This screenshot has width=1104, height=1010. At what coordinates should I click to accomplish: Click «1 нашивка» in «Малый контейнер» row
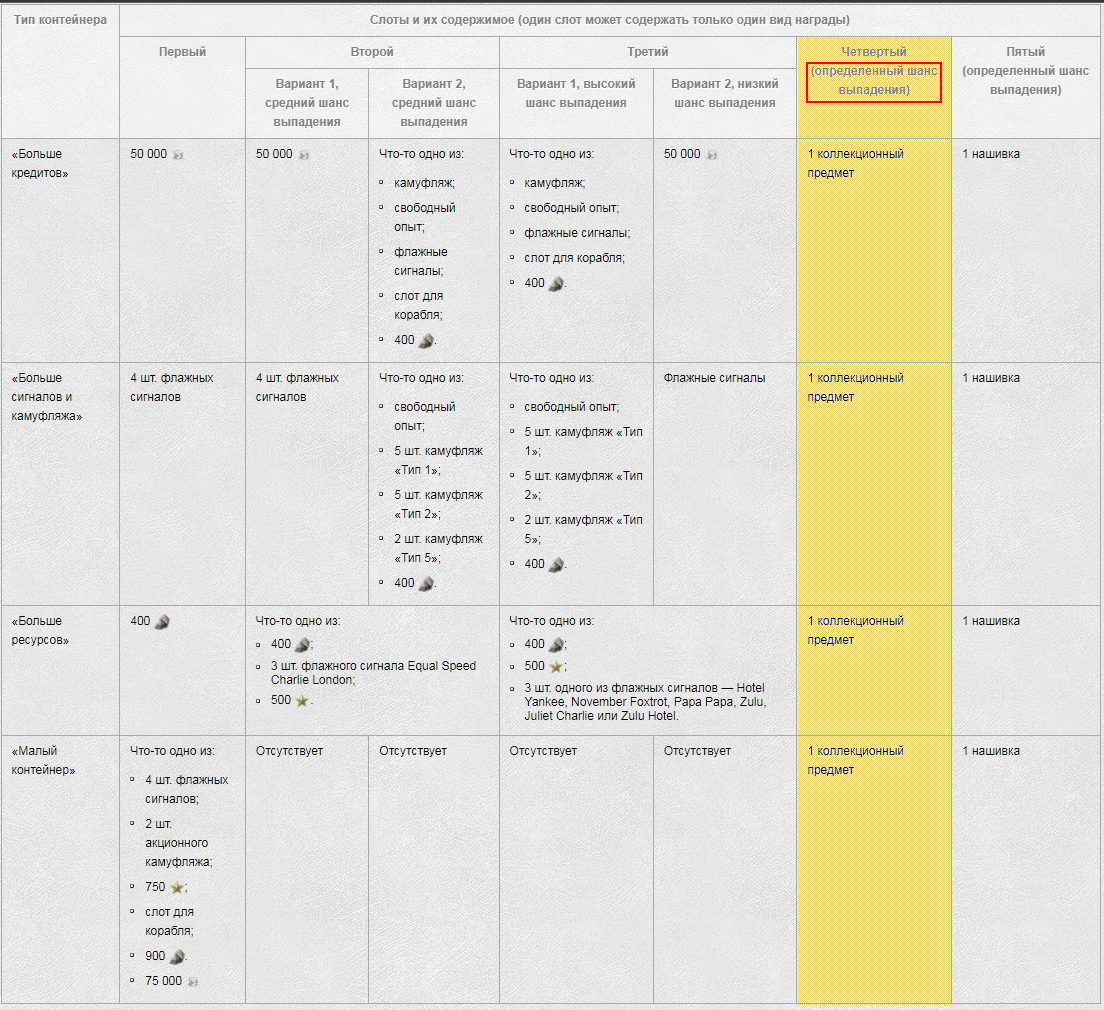pyautogui.click(x=991, y=751)
